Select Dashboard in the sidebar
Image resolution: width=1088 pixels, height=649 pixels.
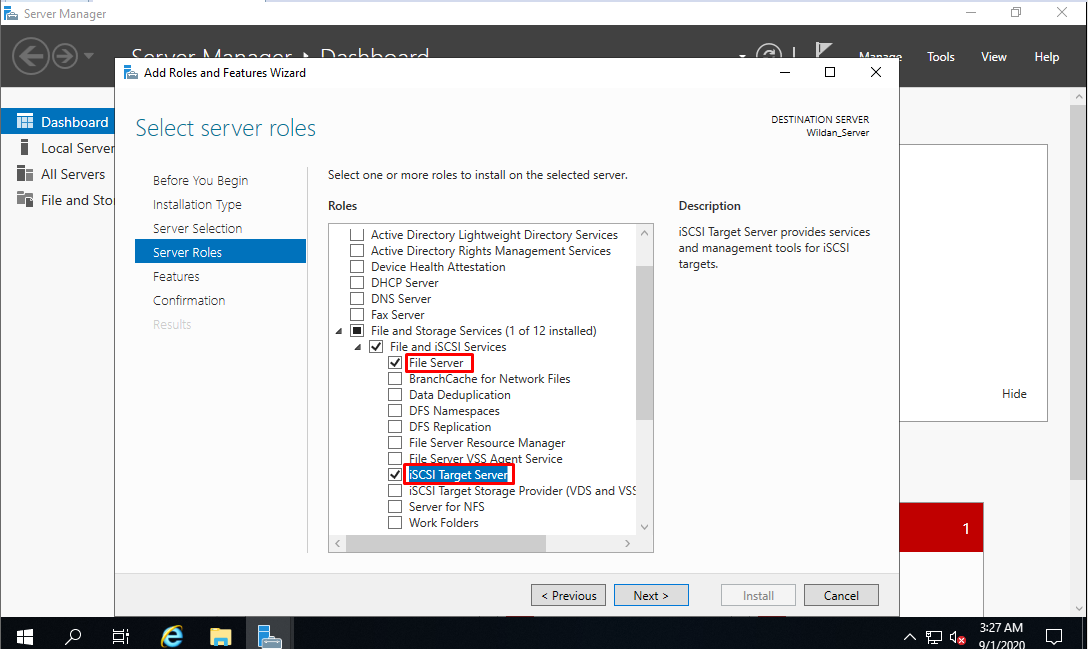click(x=58, y=121)
